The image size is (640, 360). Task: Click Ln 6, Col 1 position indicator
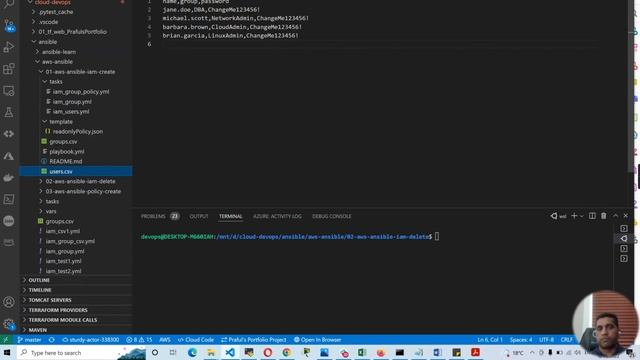click(x=490, y=340)
